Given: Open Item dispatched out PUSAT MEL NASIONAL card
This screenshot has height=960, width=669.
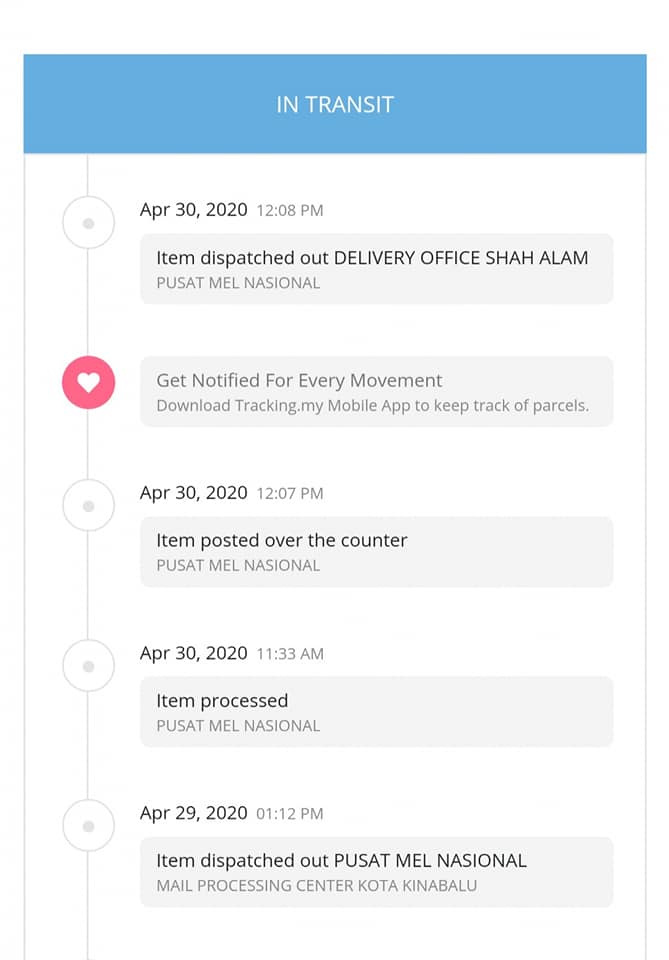Looking at the screenshot, I should point(376,872).
